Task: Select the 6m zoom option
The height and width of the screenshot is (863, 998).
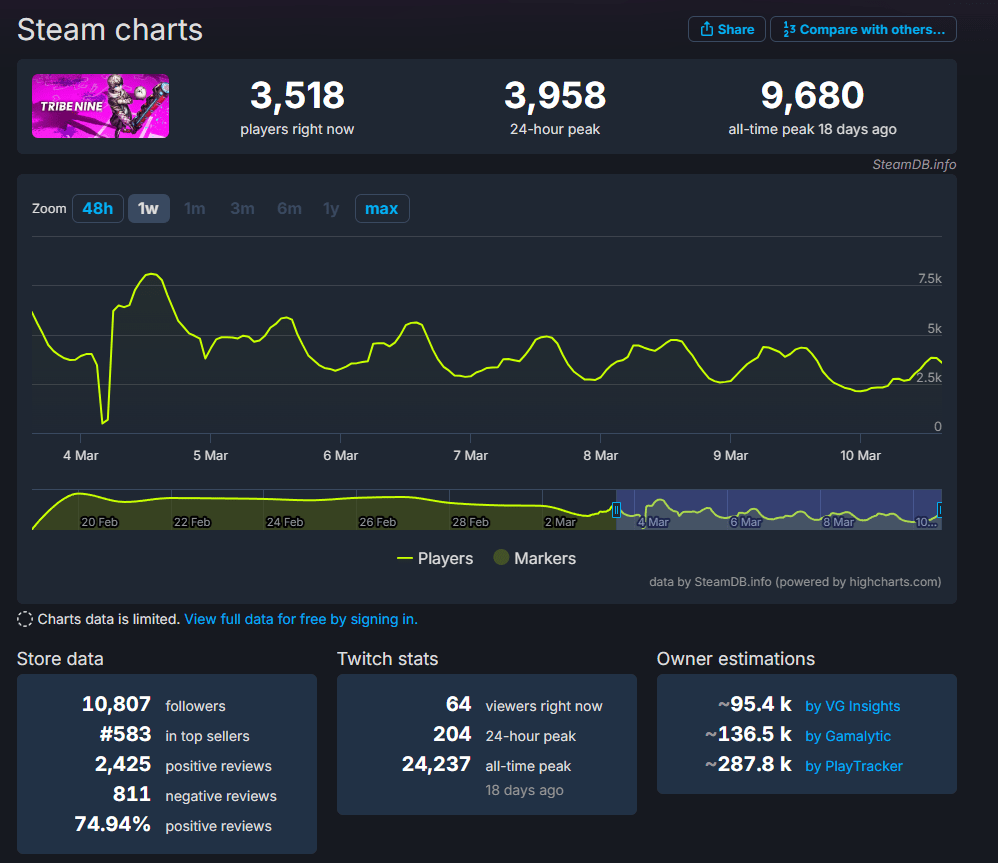Action: click(x=288, y=208)
